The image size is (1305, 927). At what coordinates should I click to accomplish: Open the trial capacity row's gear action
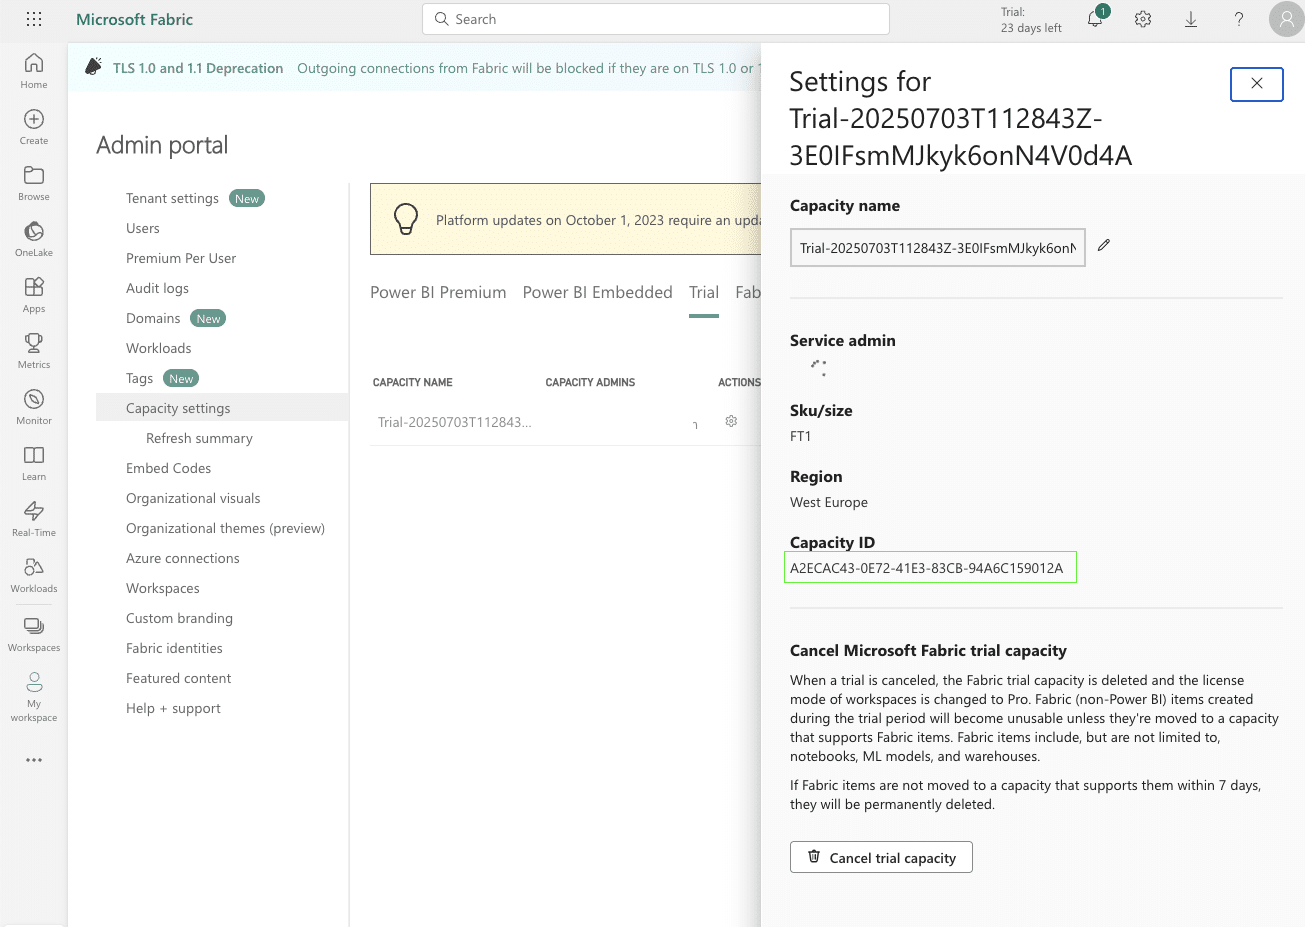[x=731, y=421]
